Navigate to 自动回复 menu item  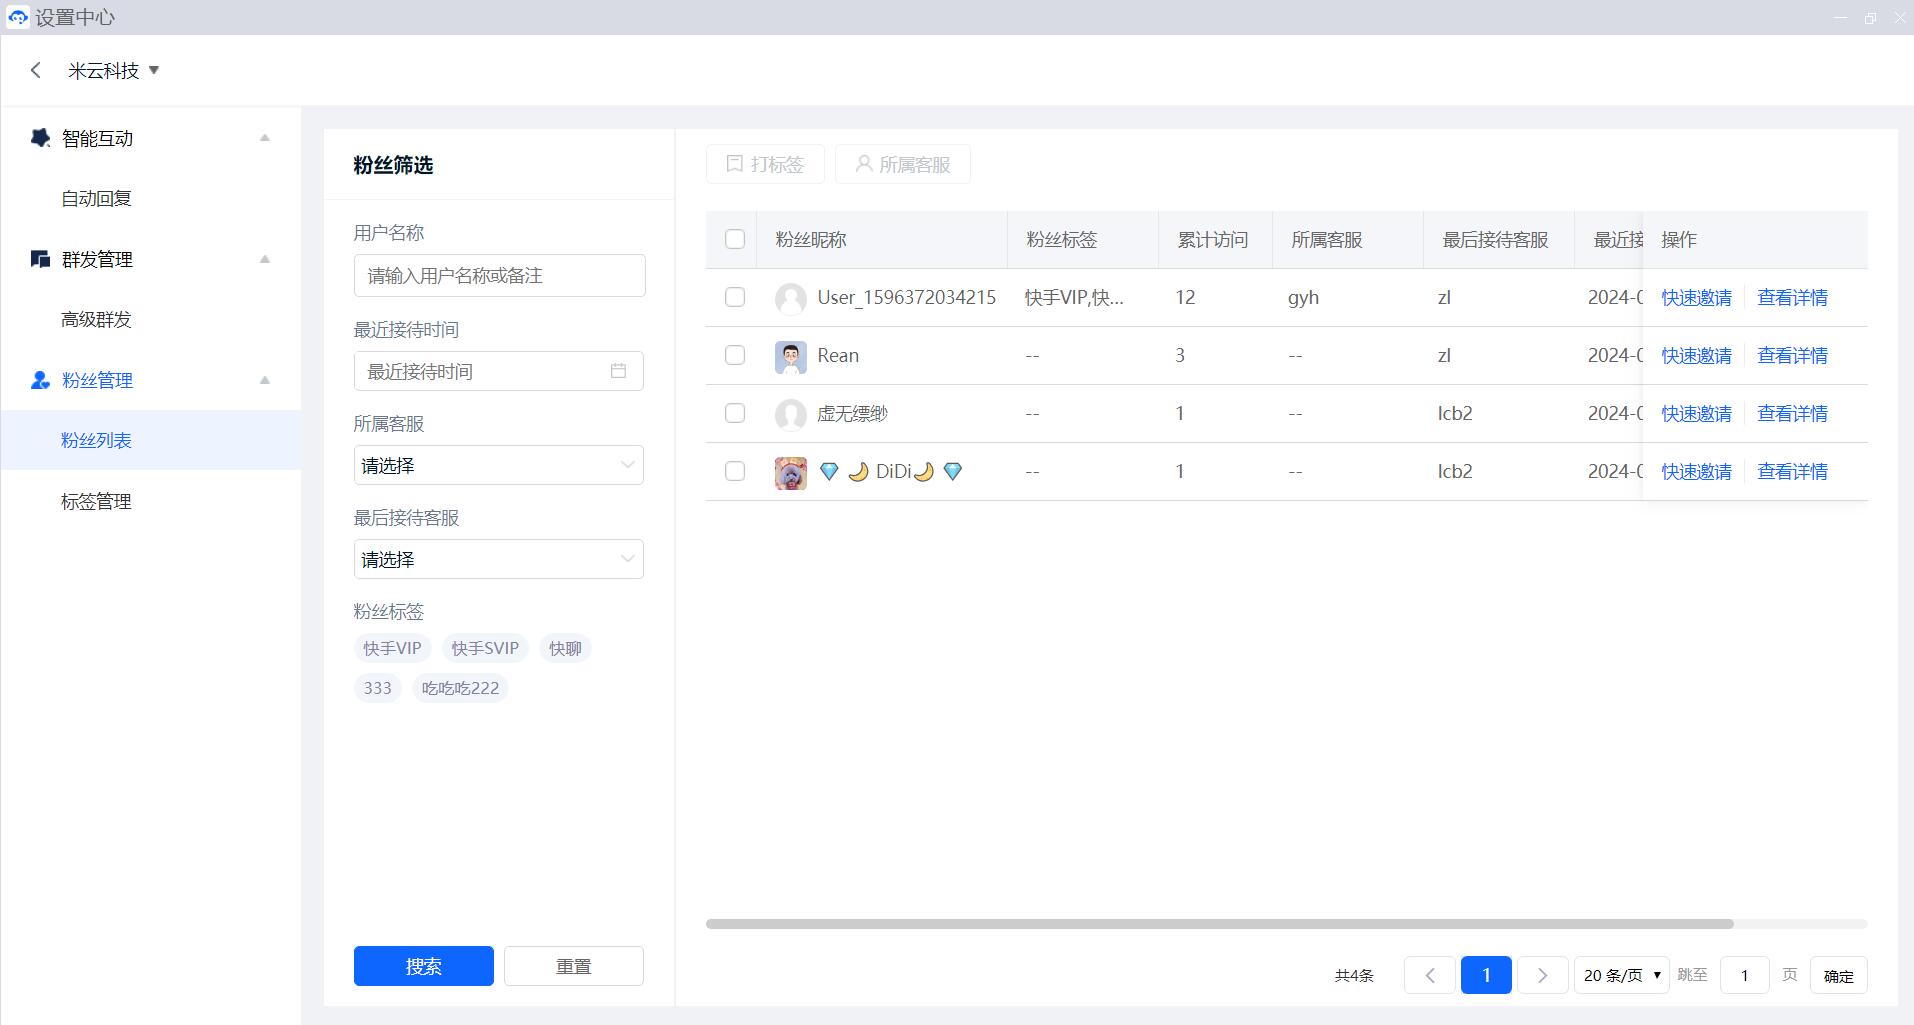point(96,198)
